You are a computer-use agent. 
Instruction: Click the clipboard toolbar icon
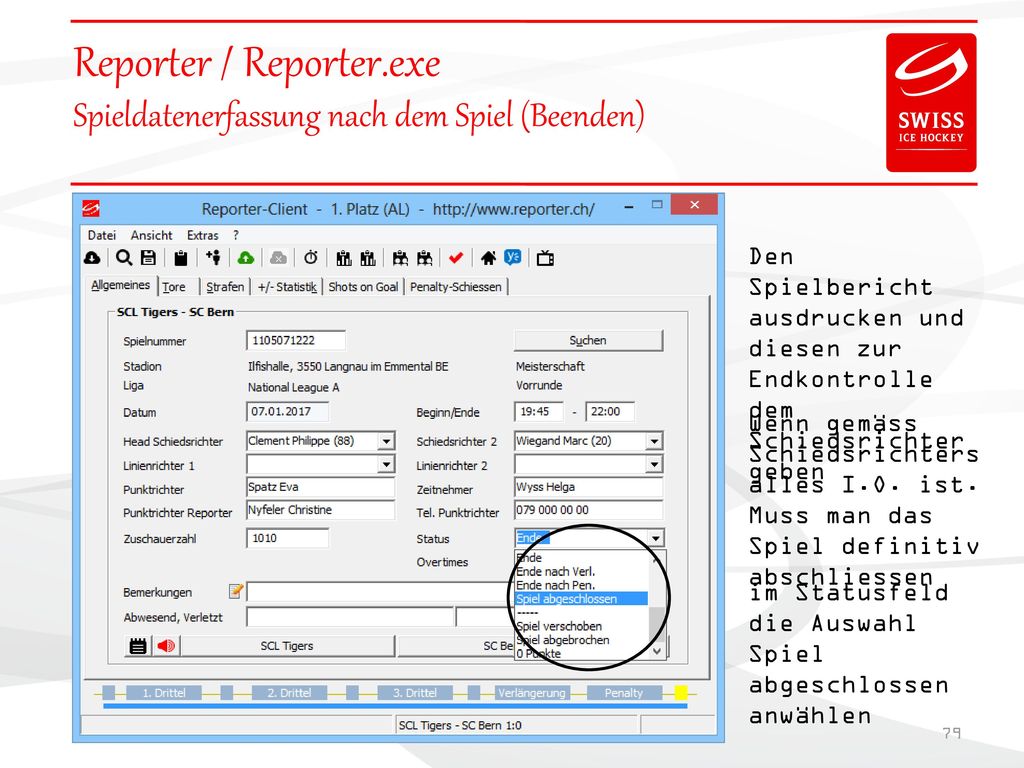181,259
